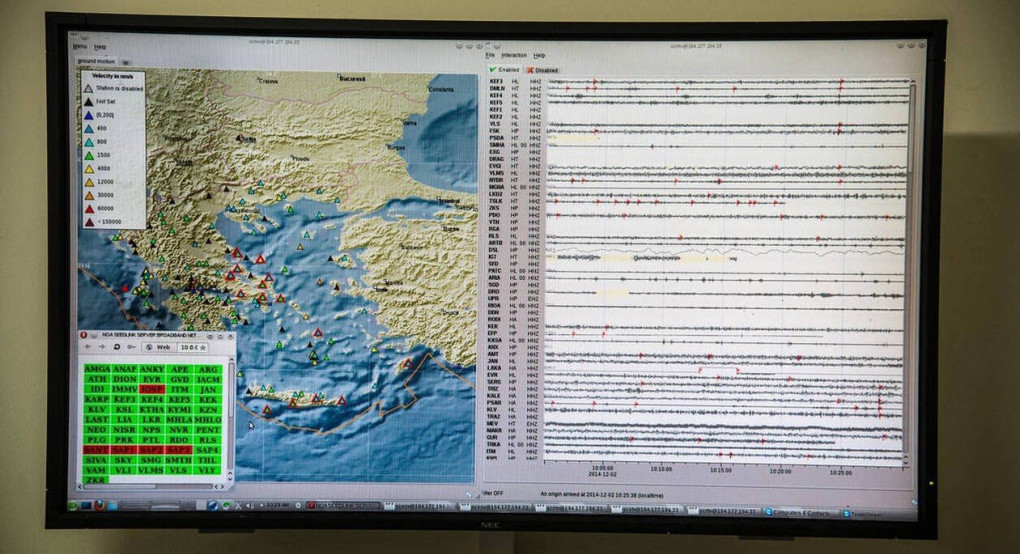Screen dimensions: 1020x554
Task: Open Firefox from the taskbar
Action: (x=99, y=505)
